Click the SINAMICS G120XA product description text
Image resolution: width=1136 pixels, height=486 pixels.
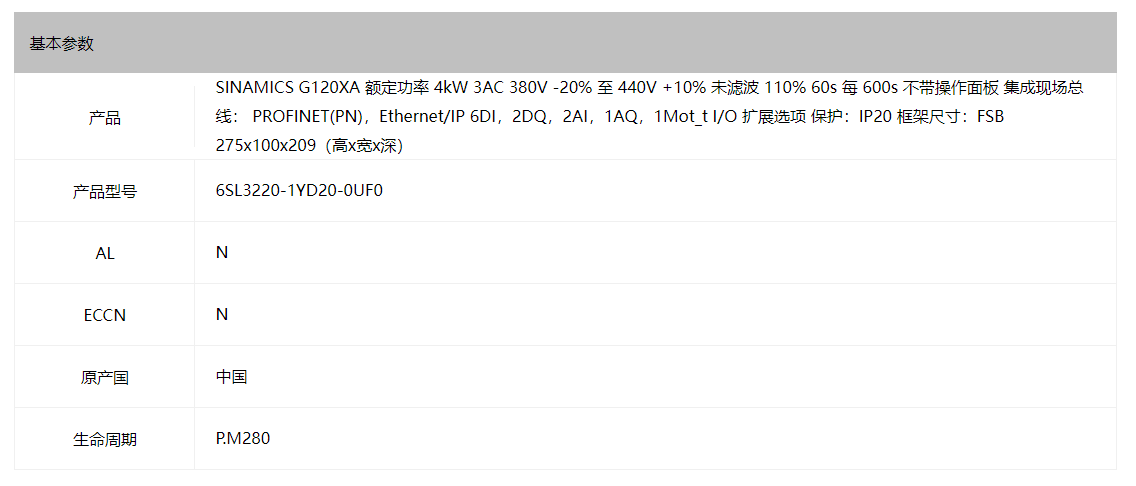click(x=650, y=117)
